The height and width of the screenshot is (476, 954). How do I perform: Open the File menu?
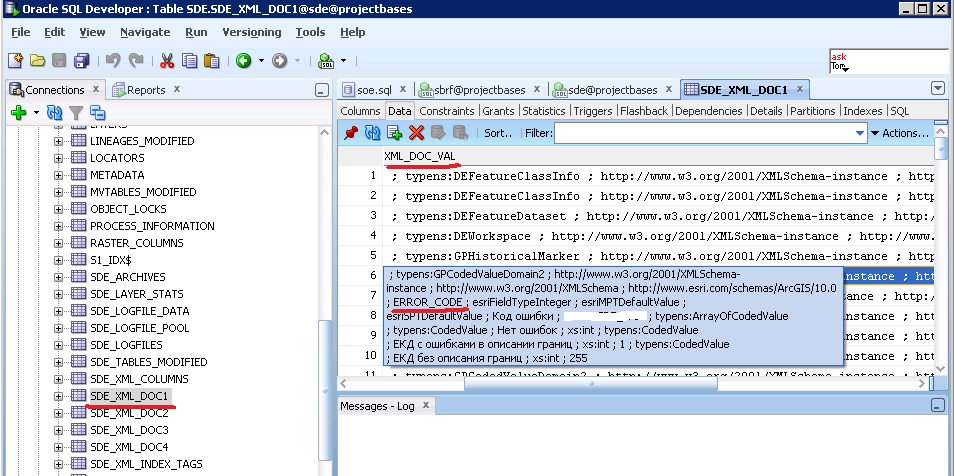click(x=21, y=32)
